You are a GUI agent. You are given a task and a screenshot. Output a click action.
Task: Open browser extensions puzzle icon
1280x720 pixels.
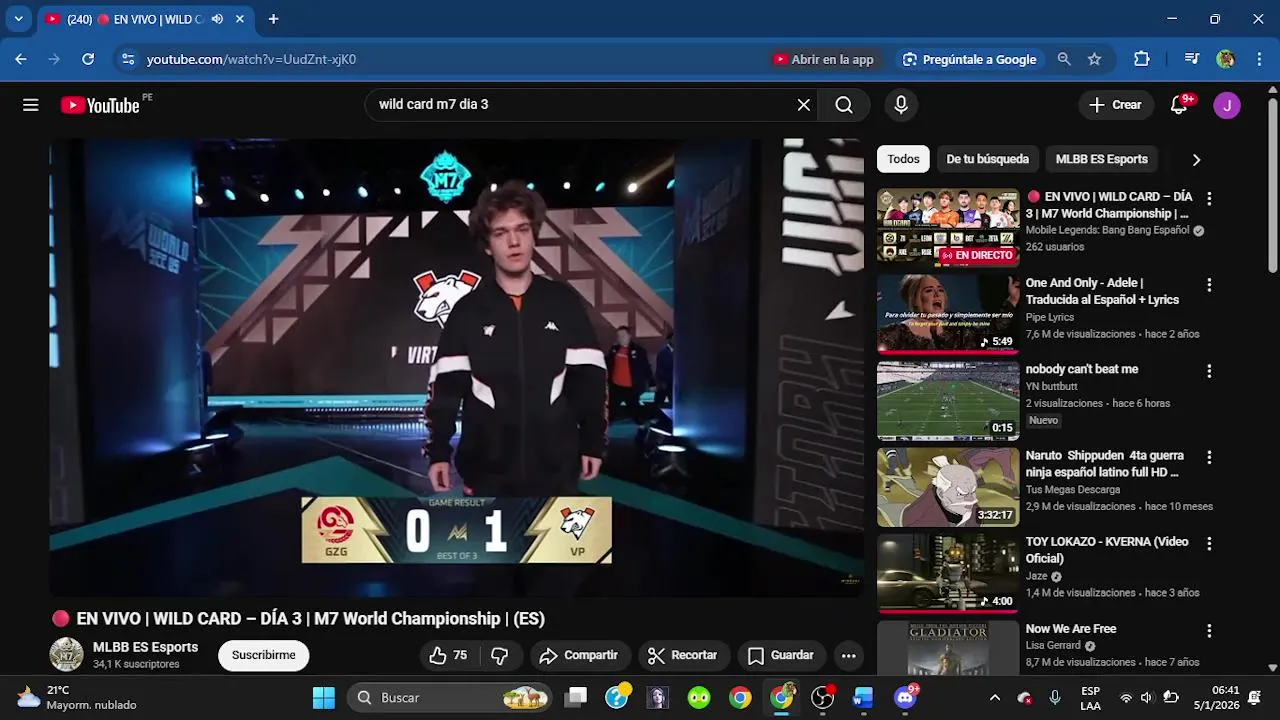coord(1142,59)
